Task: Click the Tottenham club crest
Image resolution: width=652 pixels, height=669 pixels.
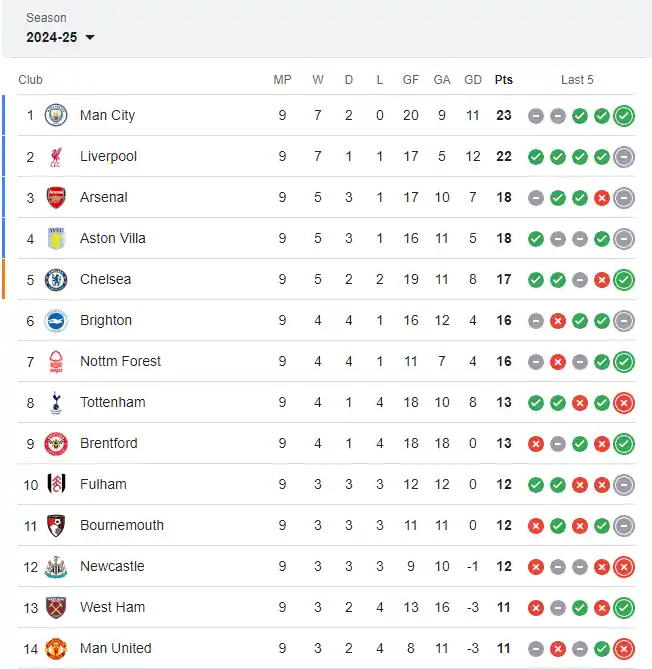Action: (56, 403)
